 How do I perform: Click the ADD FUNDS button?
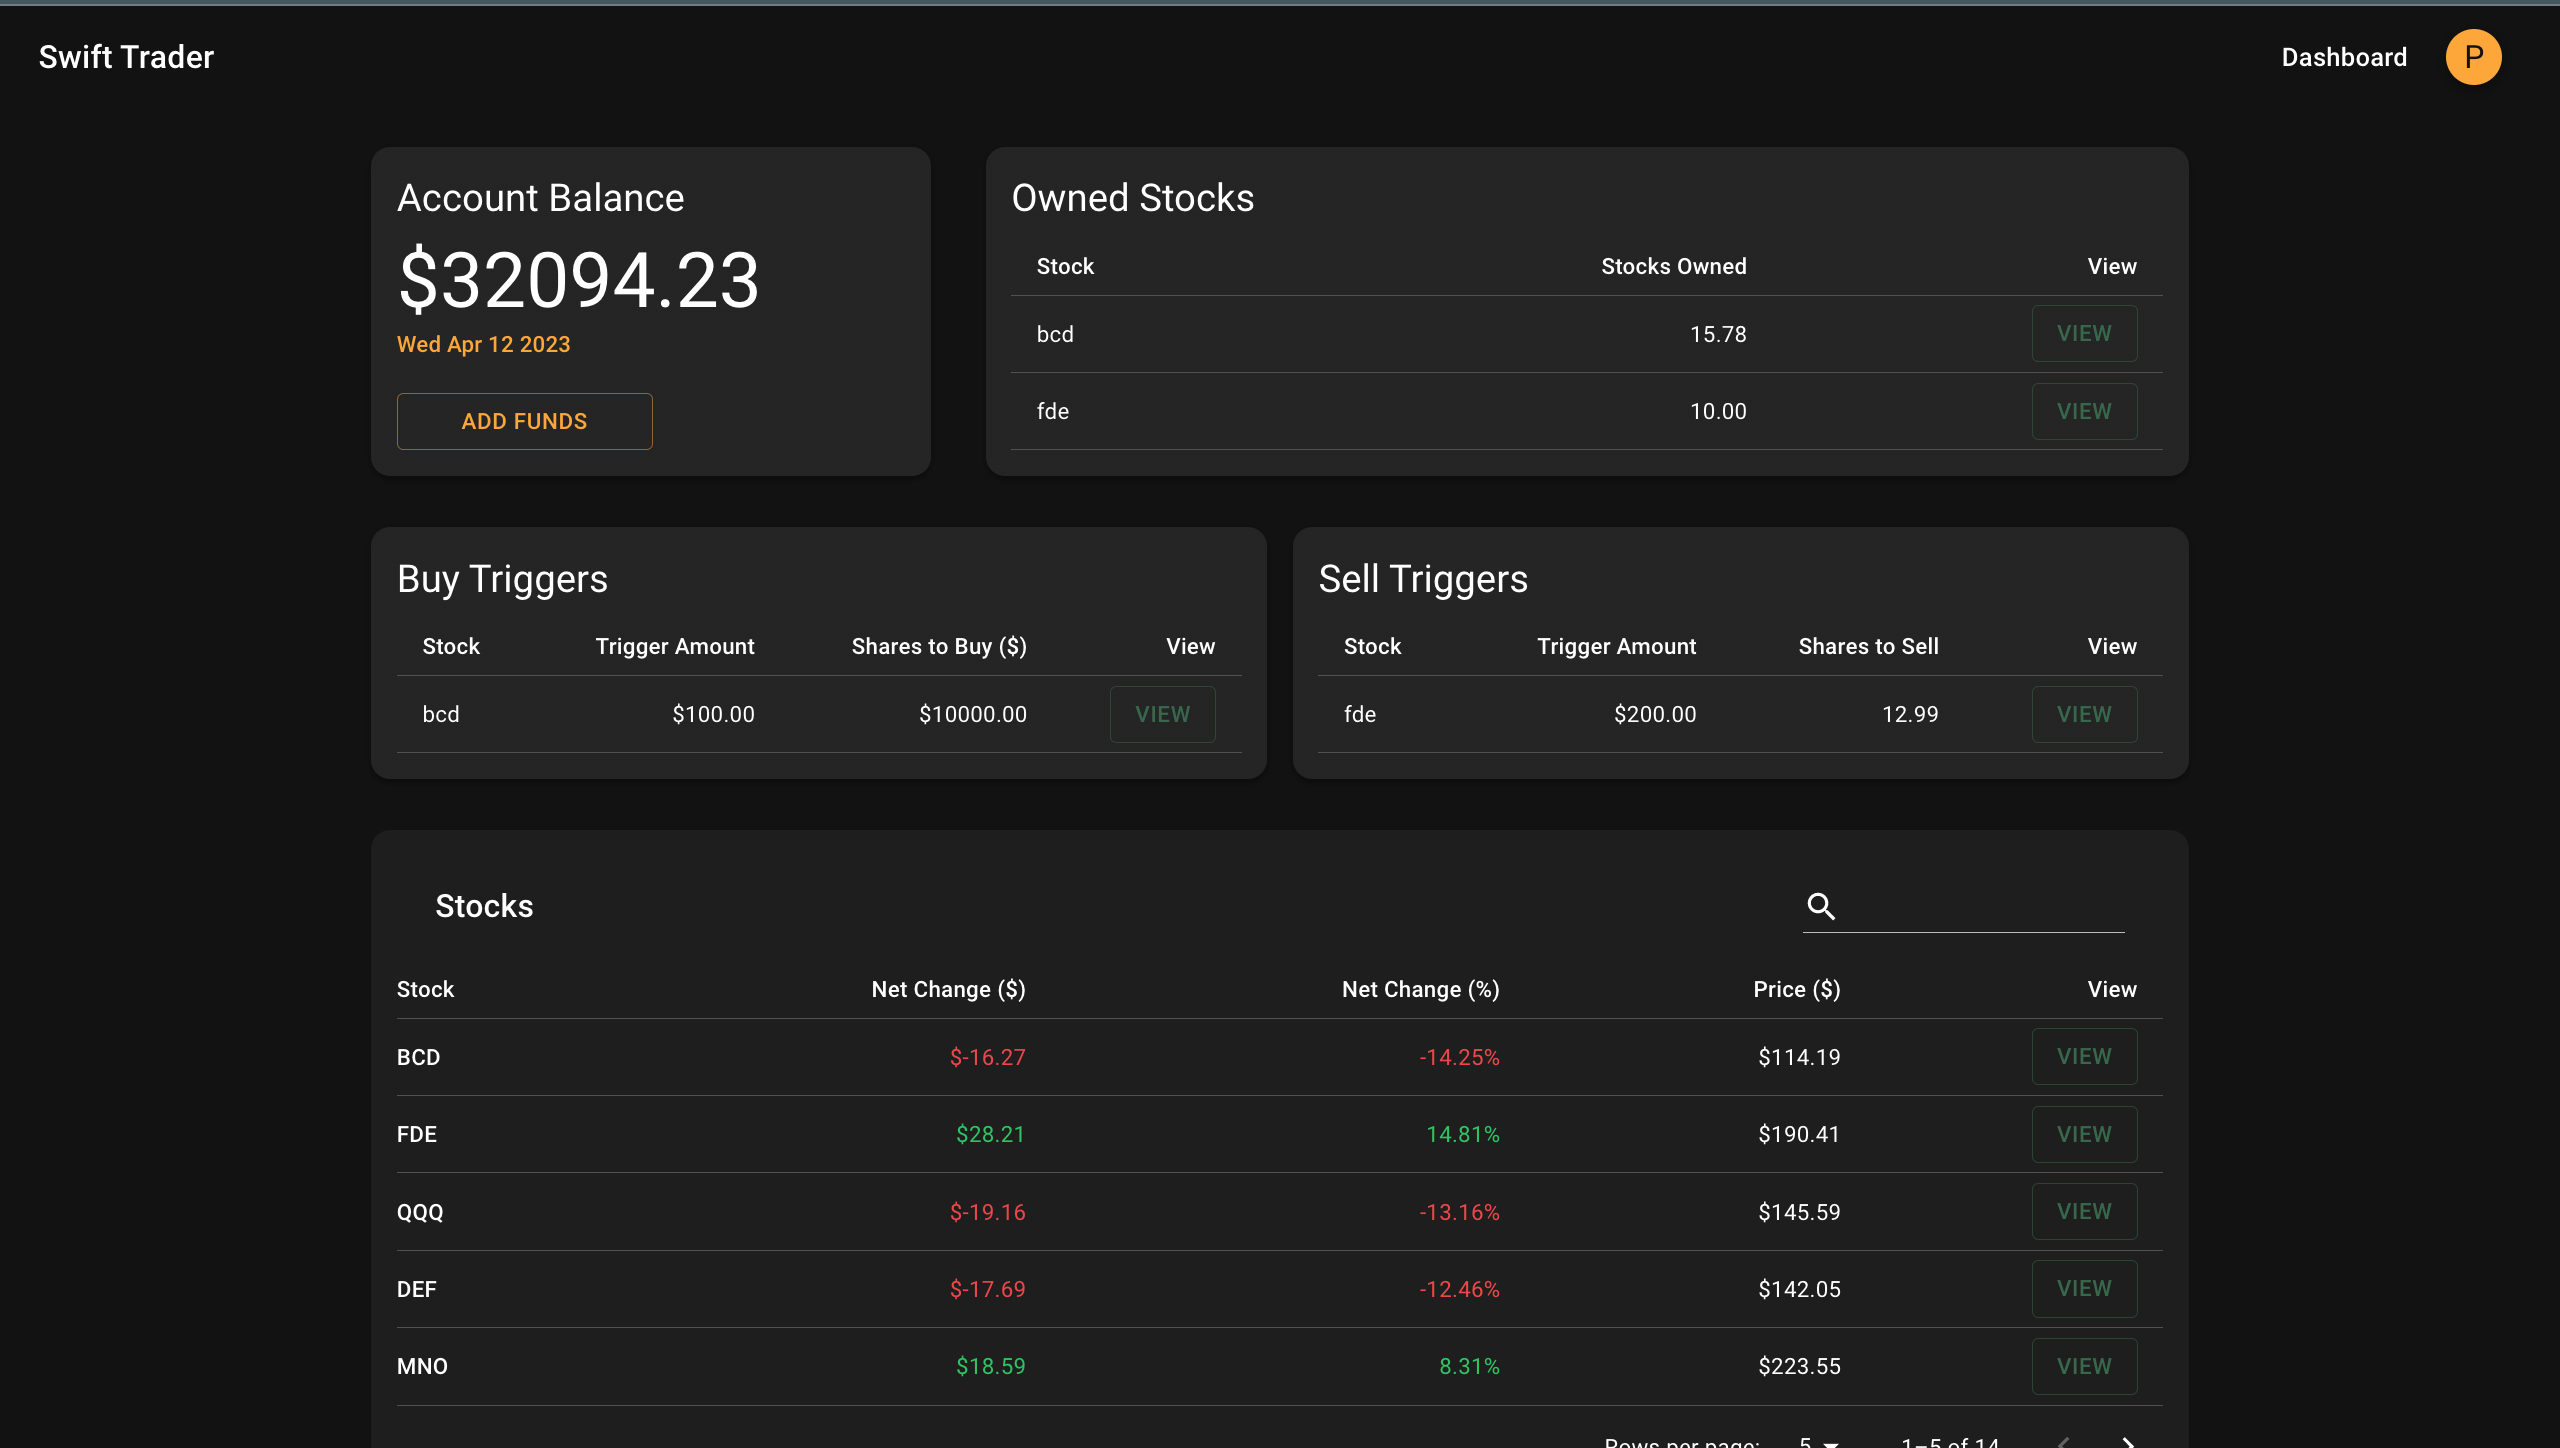(x=524, y=421)
